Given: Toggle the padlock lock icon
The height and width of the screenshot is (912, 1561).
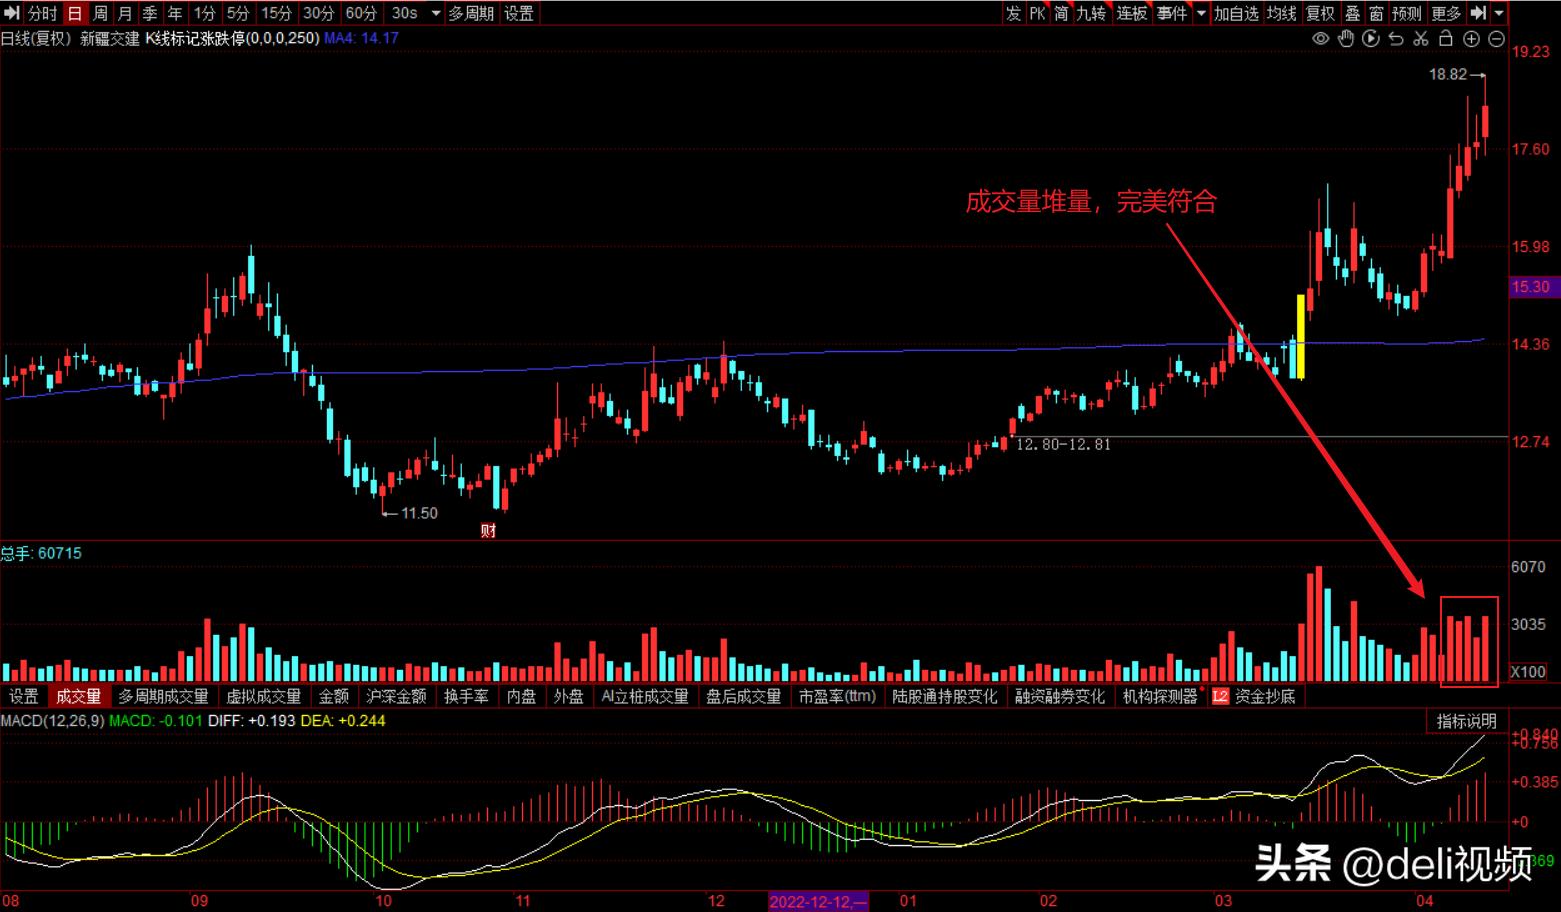Looking at the screenshot, I should [1445, 39].
